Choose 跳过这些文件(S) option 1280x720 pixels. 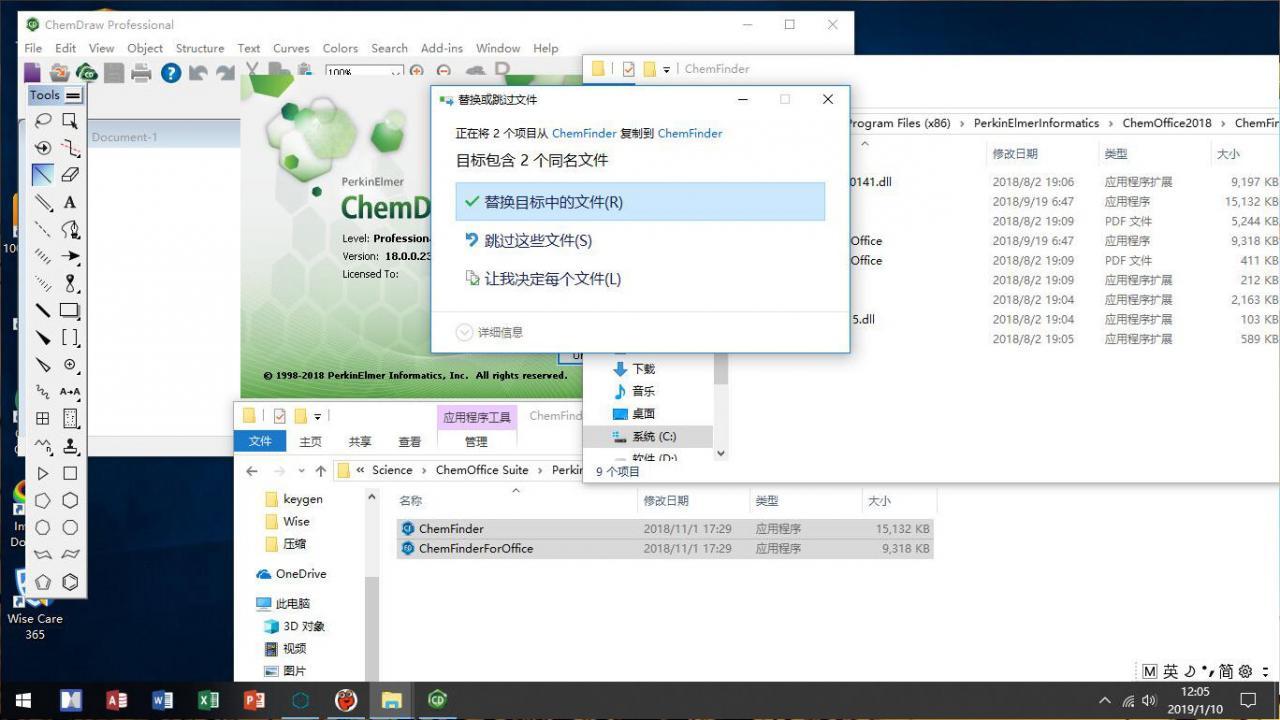point(640,240)
